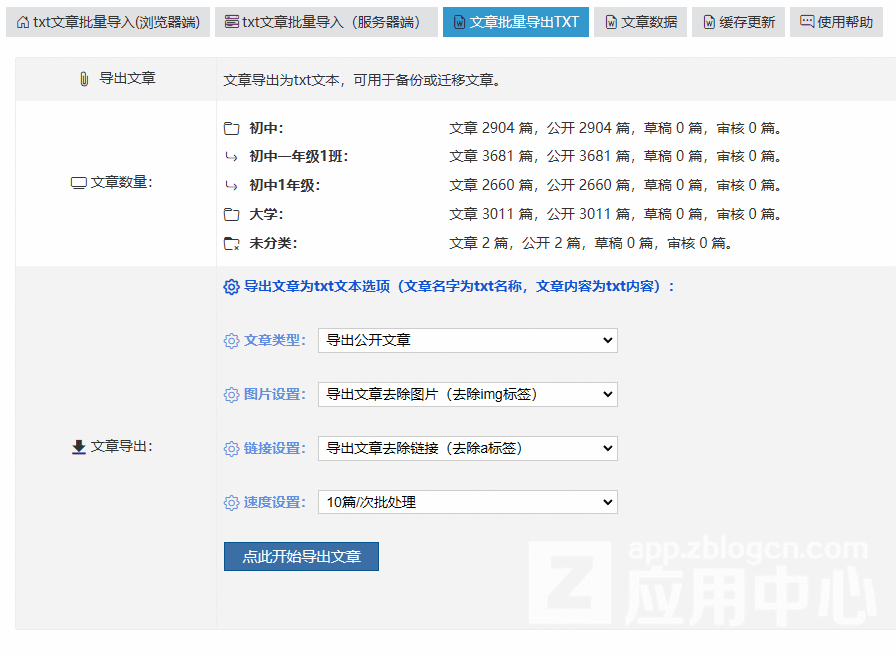
Task: Open the 速度设置 batch size dropdown
Action: (467, 502)
